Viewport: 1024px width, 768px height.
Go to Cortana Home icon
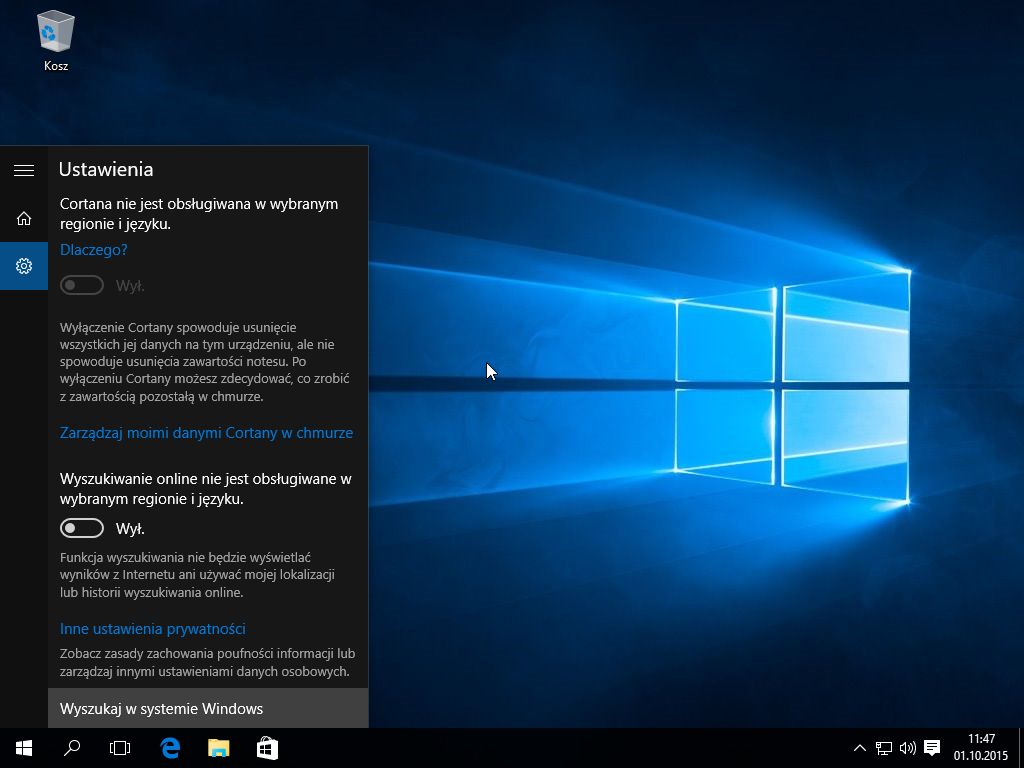click(24, 218)
